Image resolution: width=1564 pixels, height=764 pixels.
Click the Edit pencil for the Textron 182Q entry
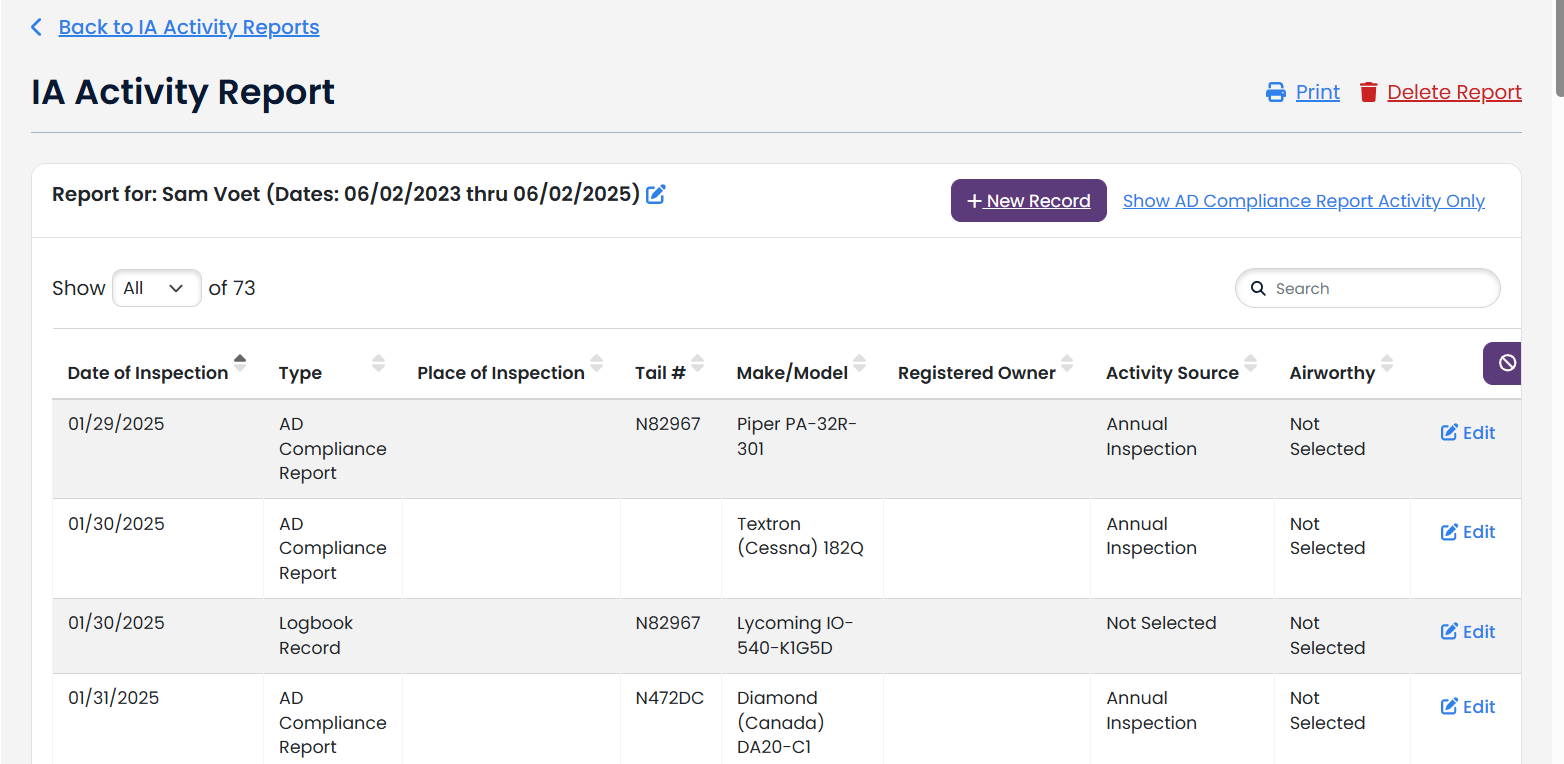pyautogui.click(x=1449, y=531)
